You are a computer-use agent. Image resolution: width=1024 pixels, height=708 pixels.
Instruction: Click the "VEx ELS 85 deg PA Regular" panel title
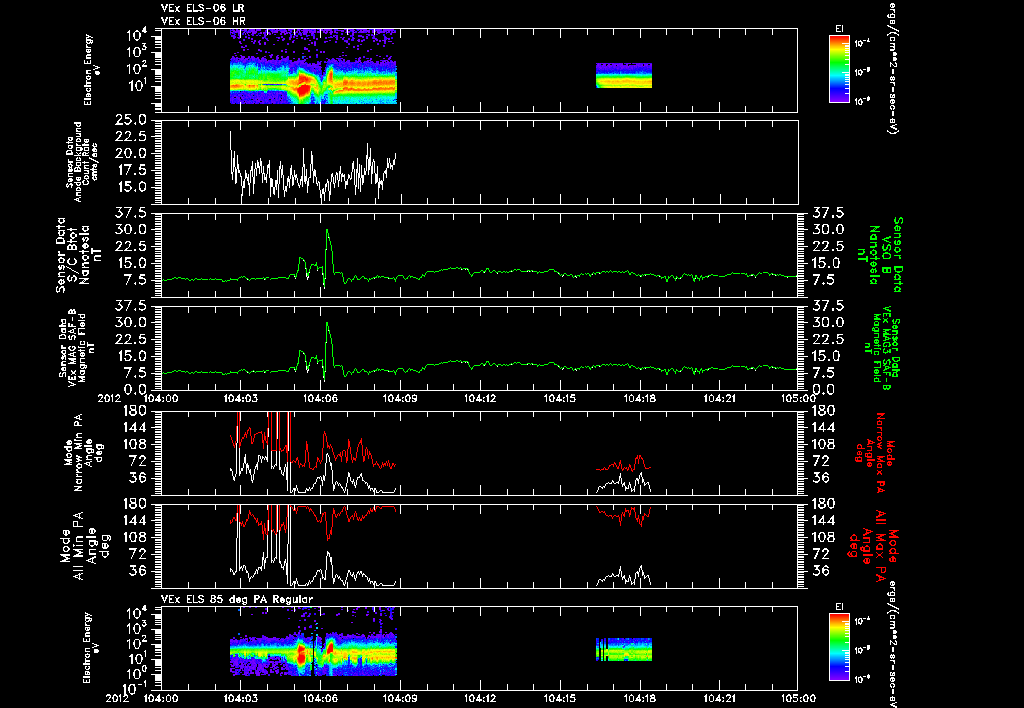236,599
